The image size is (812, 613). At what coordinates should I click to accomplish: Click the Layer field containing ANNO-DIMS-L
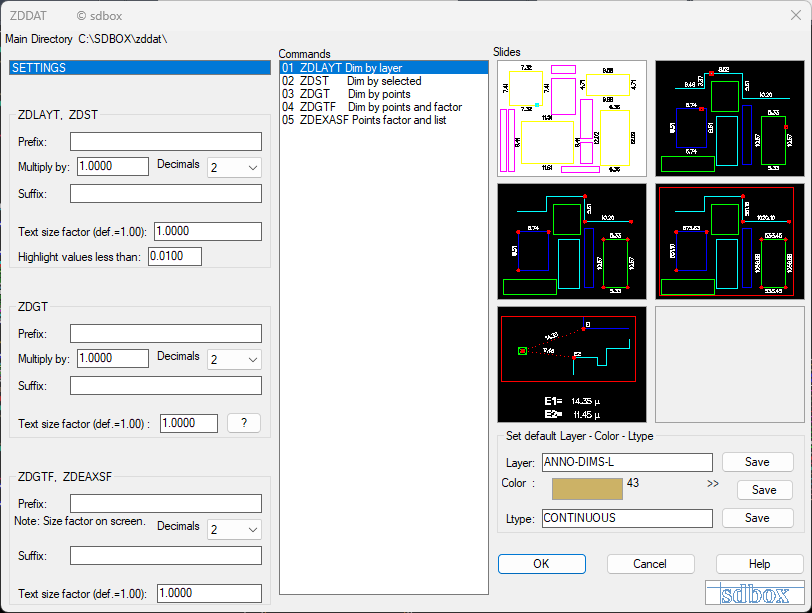click(627, 462)
